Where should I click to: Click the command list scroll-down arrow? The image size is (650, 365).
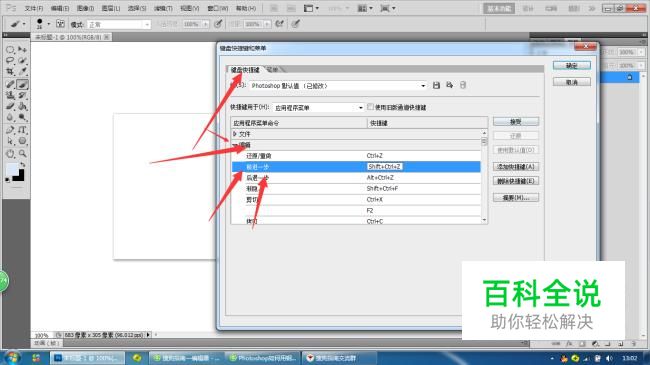[x=484, y=220]
